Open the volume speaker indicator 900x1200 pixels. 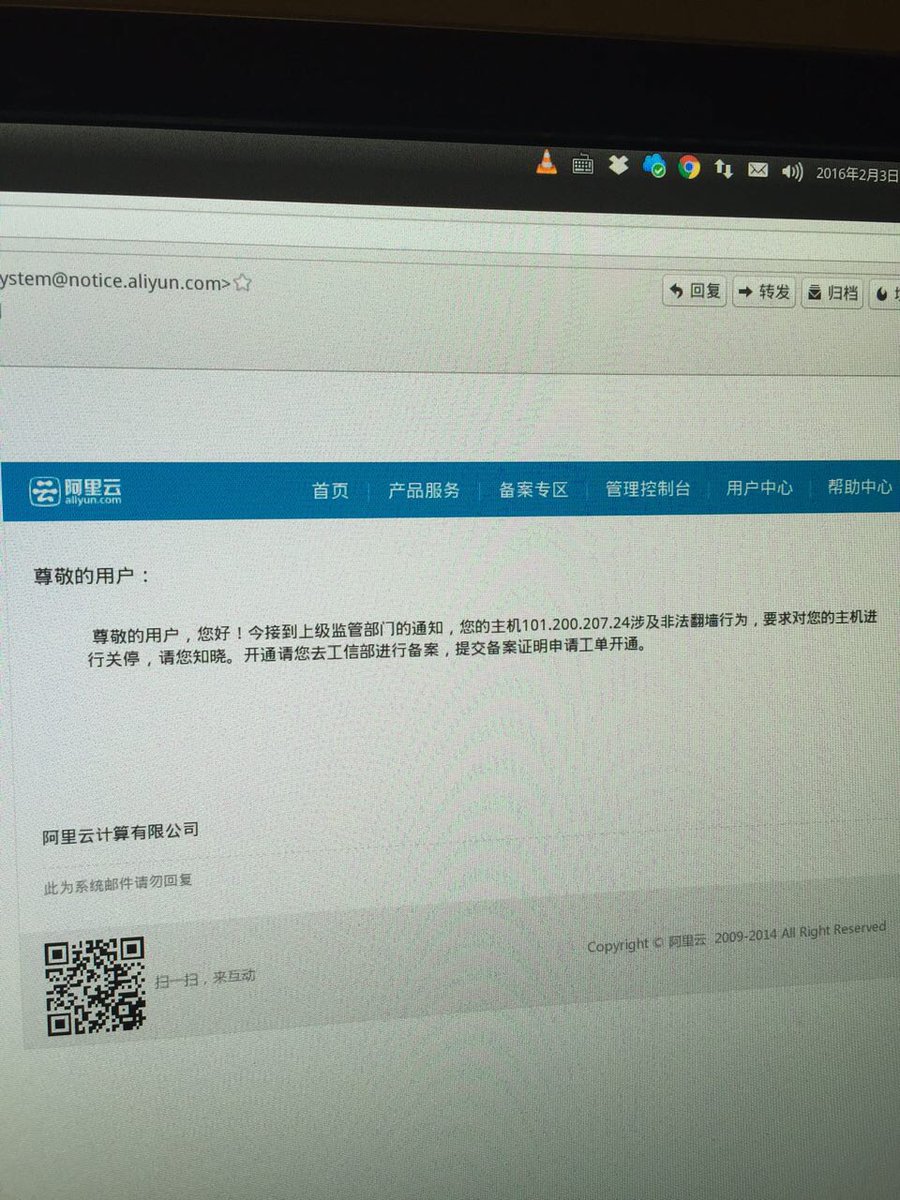point(792,172)
